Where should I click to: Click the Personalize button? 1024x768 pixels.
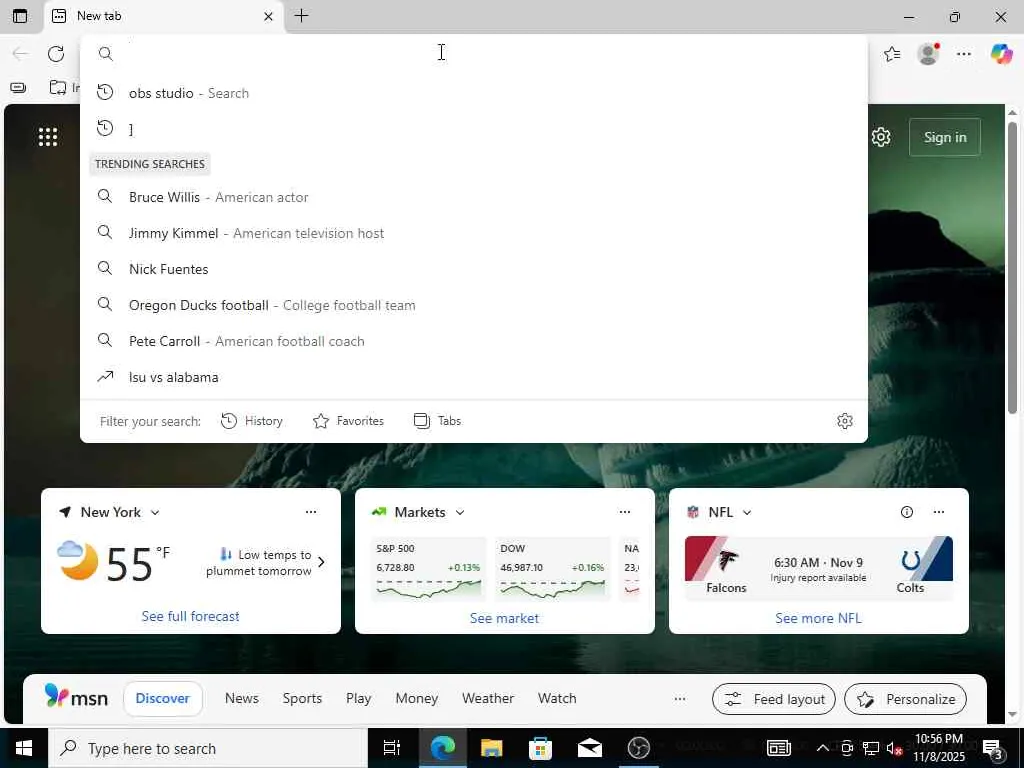tap(905, 699)
